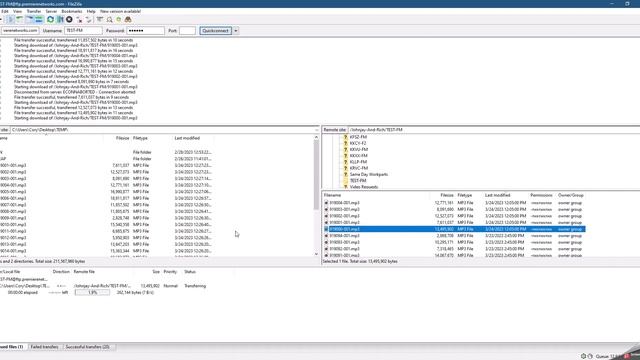Viewport: 640px width, 360px height.
Task: Click the Password input field
Action: coord(145,31)
